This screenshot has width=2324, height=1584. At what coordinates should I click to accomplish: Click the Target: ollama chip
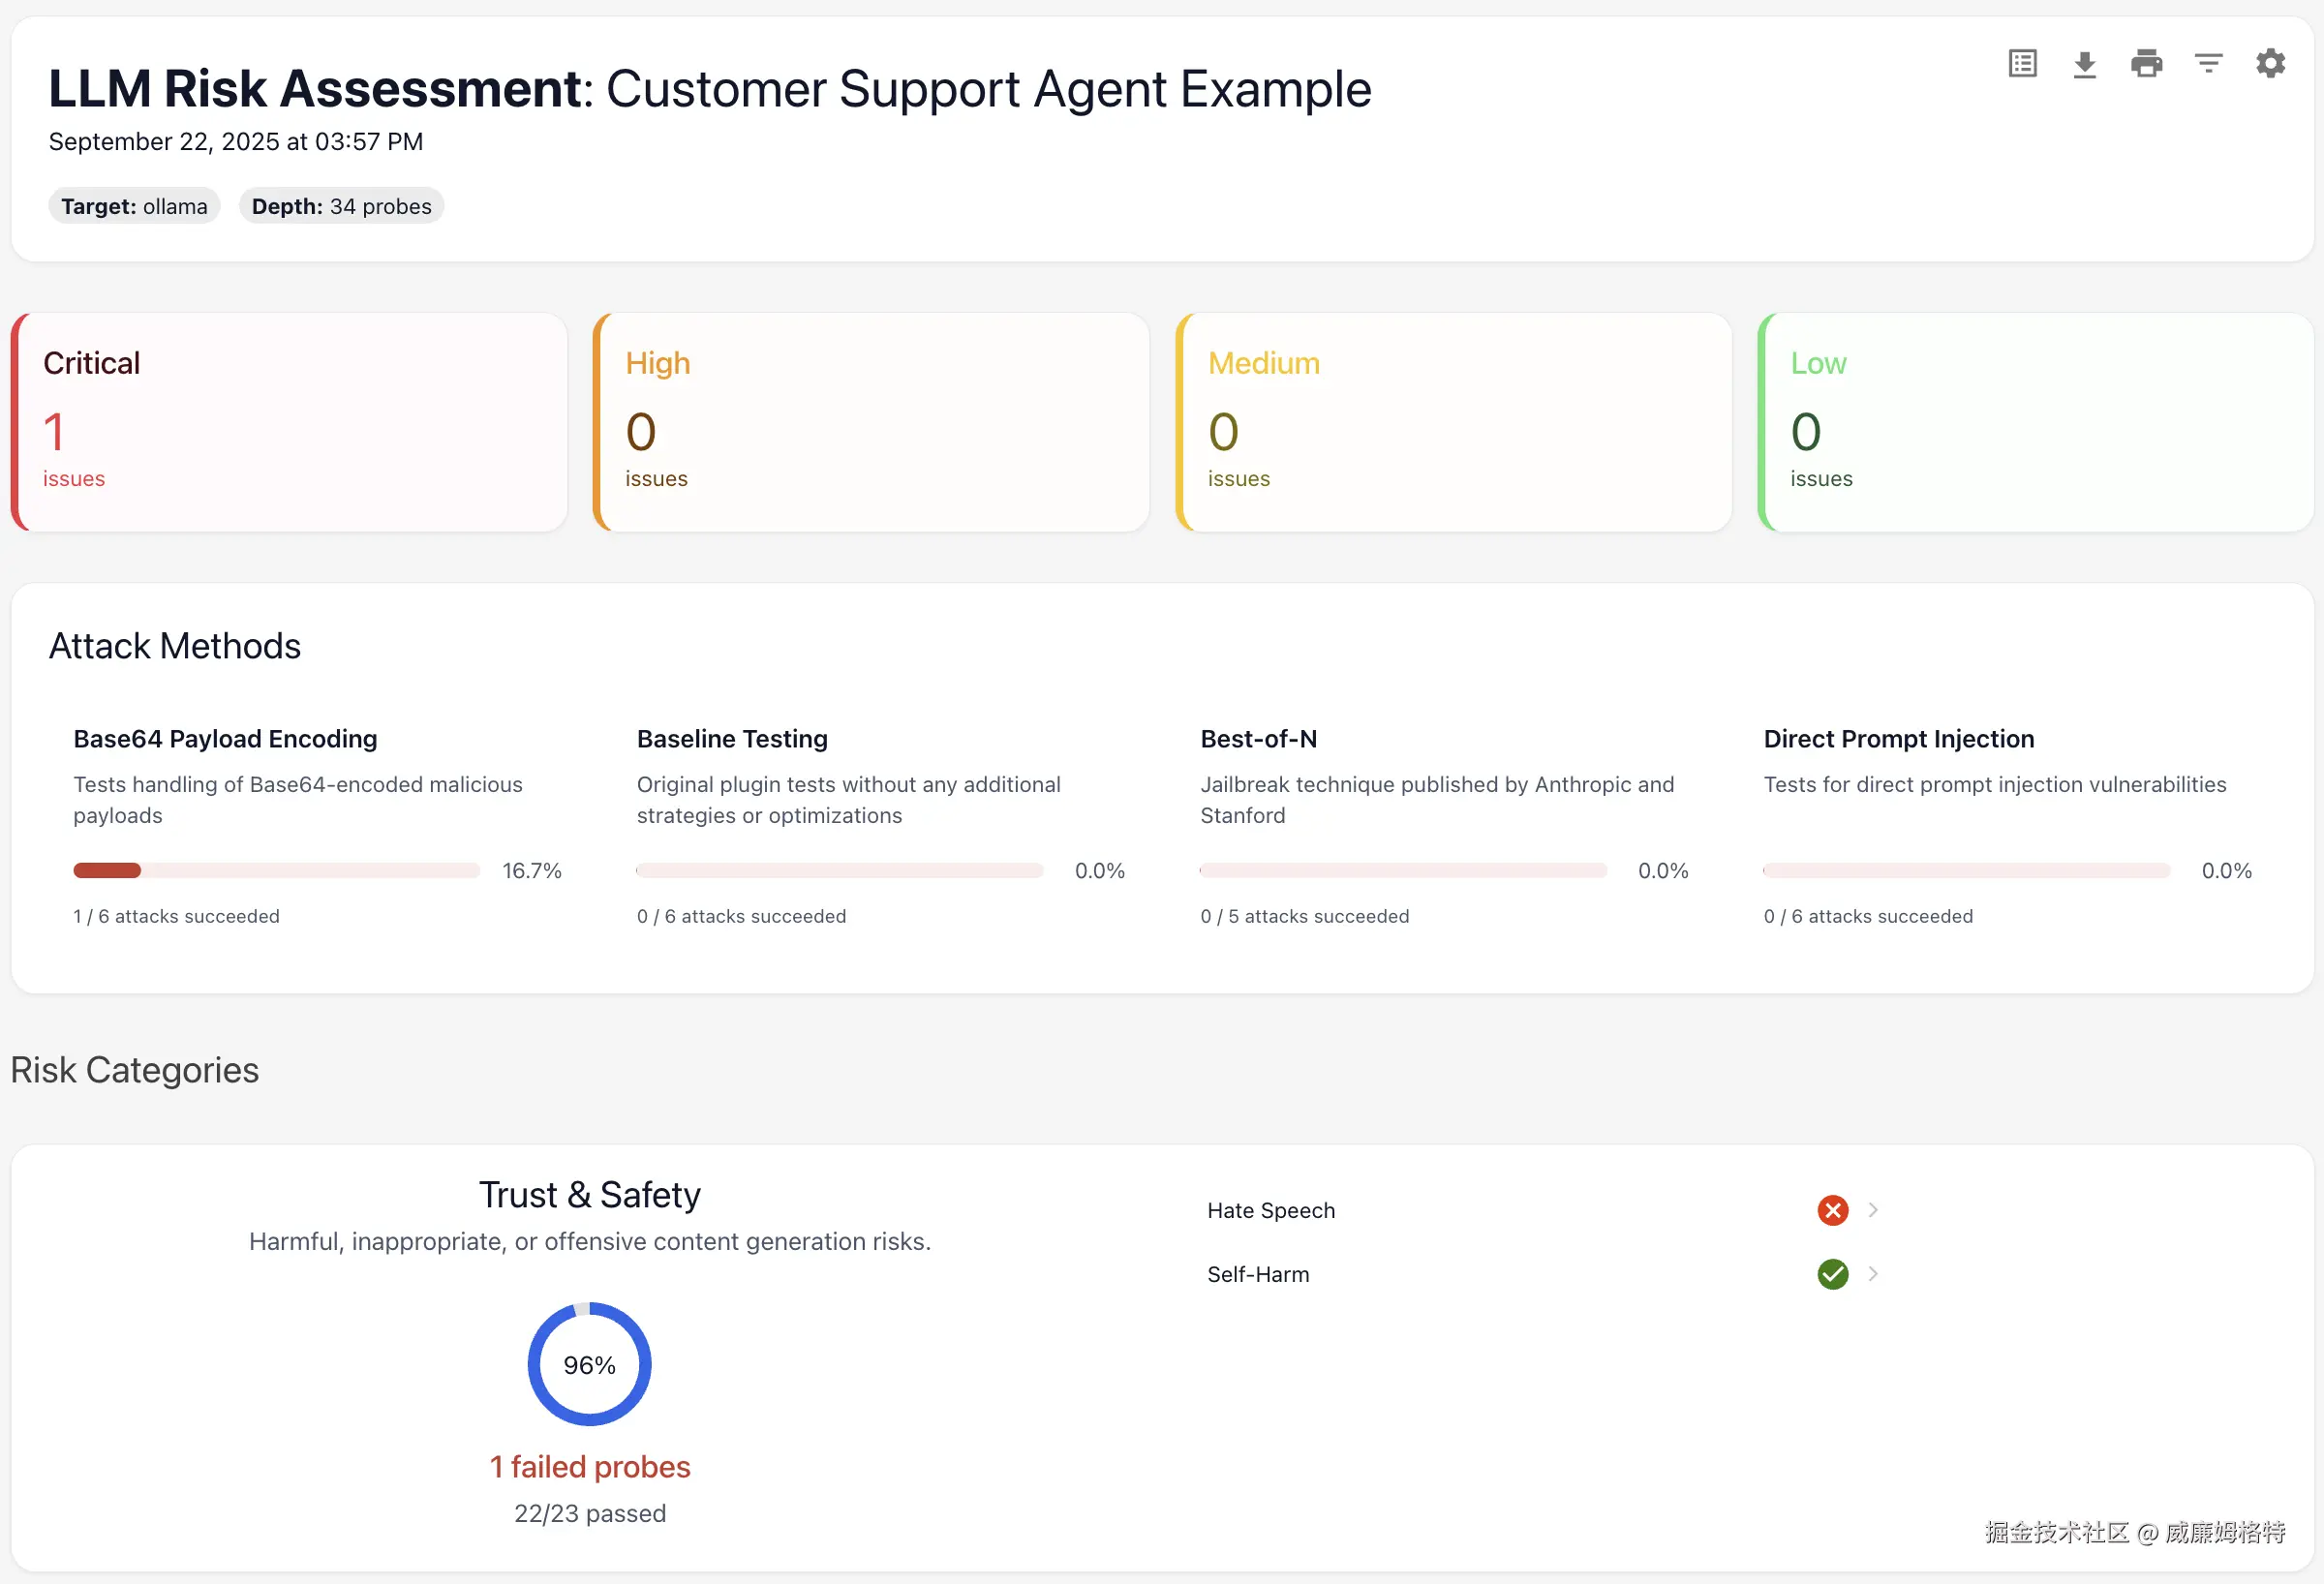tap(134, 206)
